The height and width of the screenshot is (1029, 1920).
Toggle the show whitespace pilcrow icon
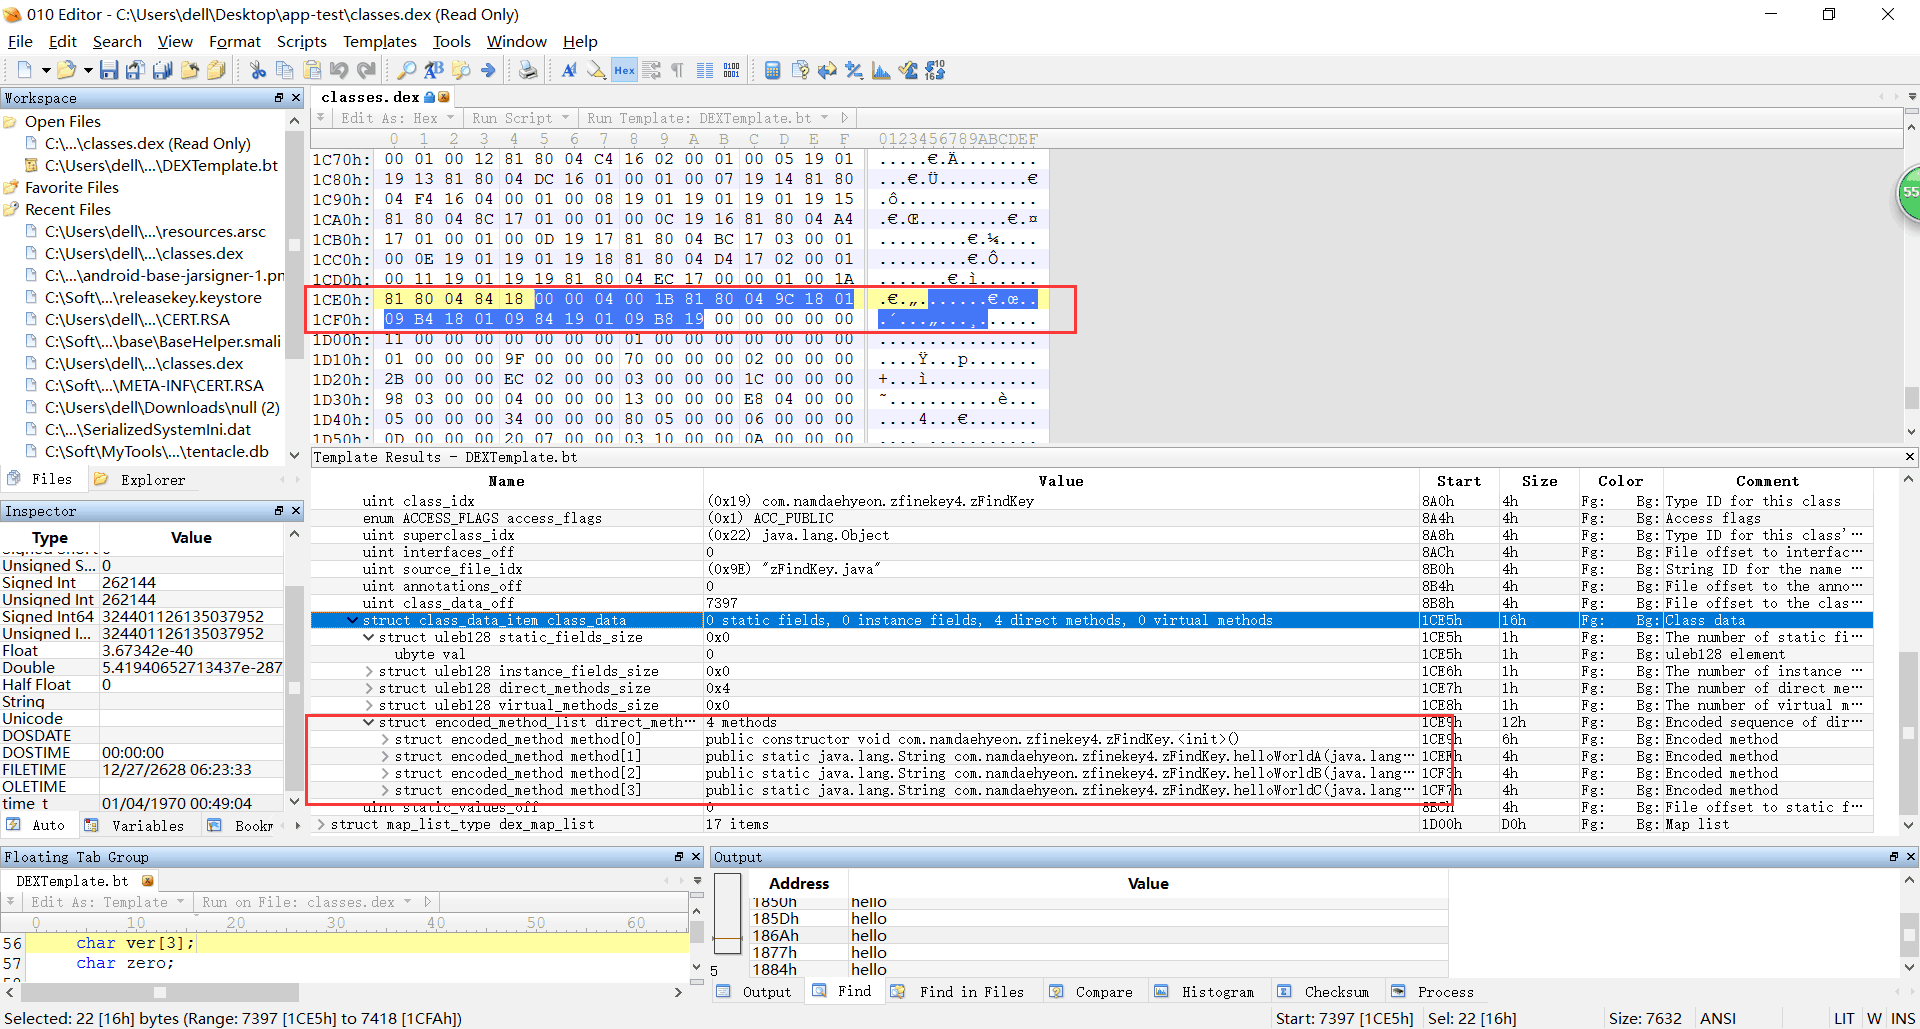(x=677, y=70)
